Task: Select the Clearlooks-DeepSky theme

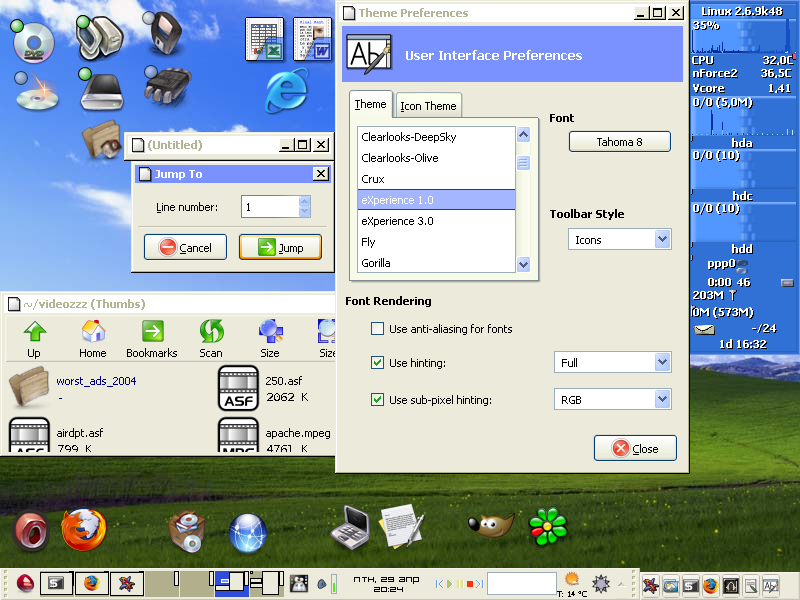Action: pos(436,137)
